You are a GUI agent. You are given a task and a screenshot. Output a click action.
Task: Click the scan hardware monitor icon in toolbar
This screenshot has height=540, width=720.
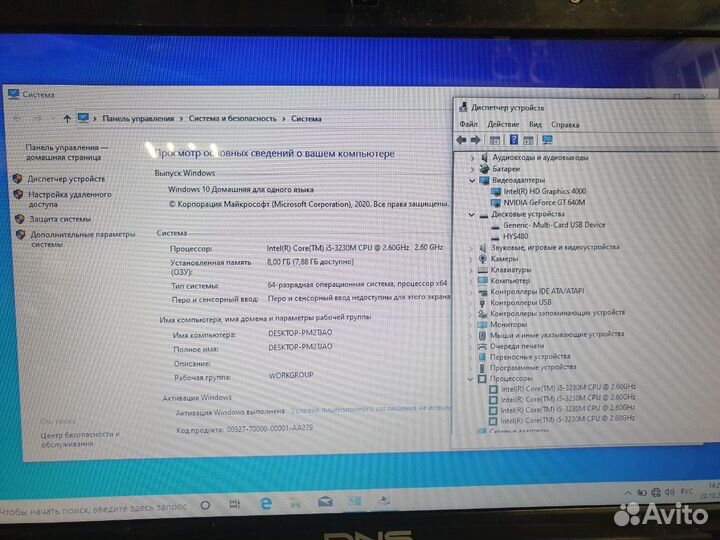(547, 140)
